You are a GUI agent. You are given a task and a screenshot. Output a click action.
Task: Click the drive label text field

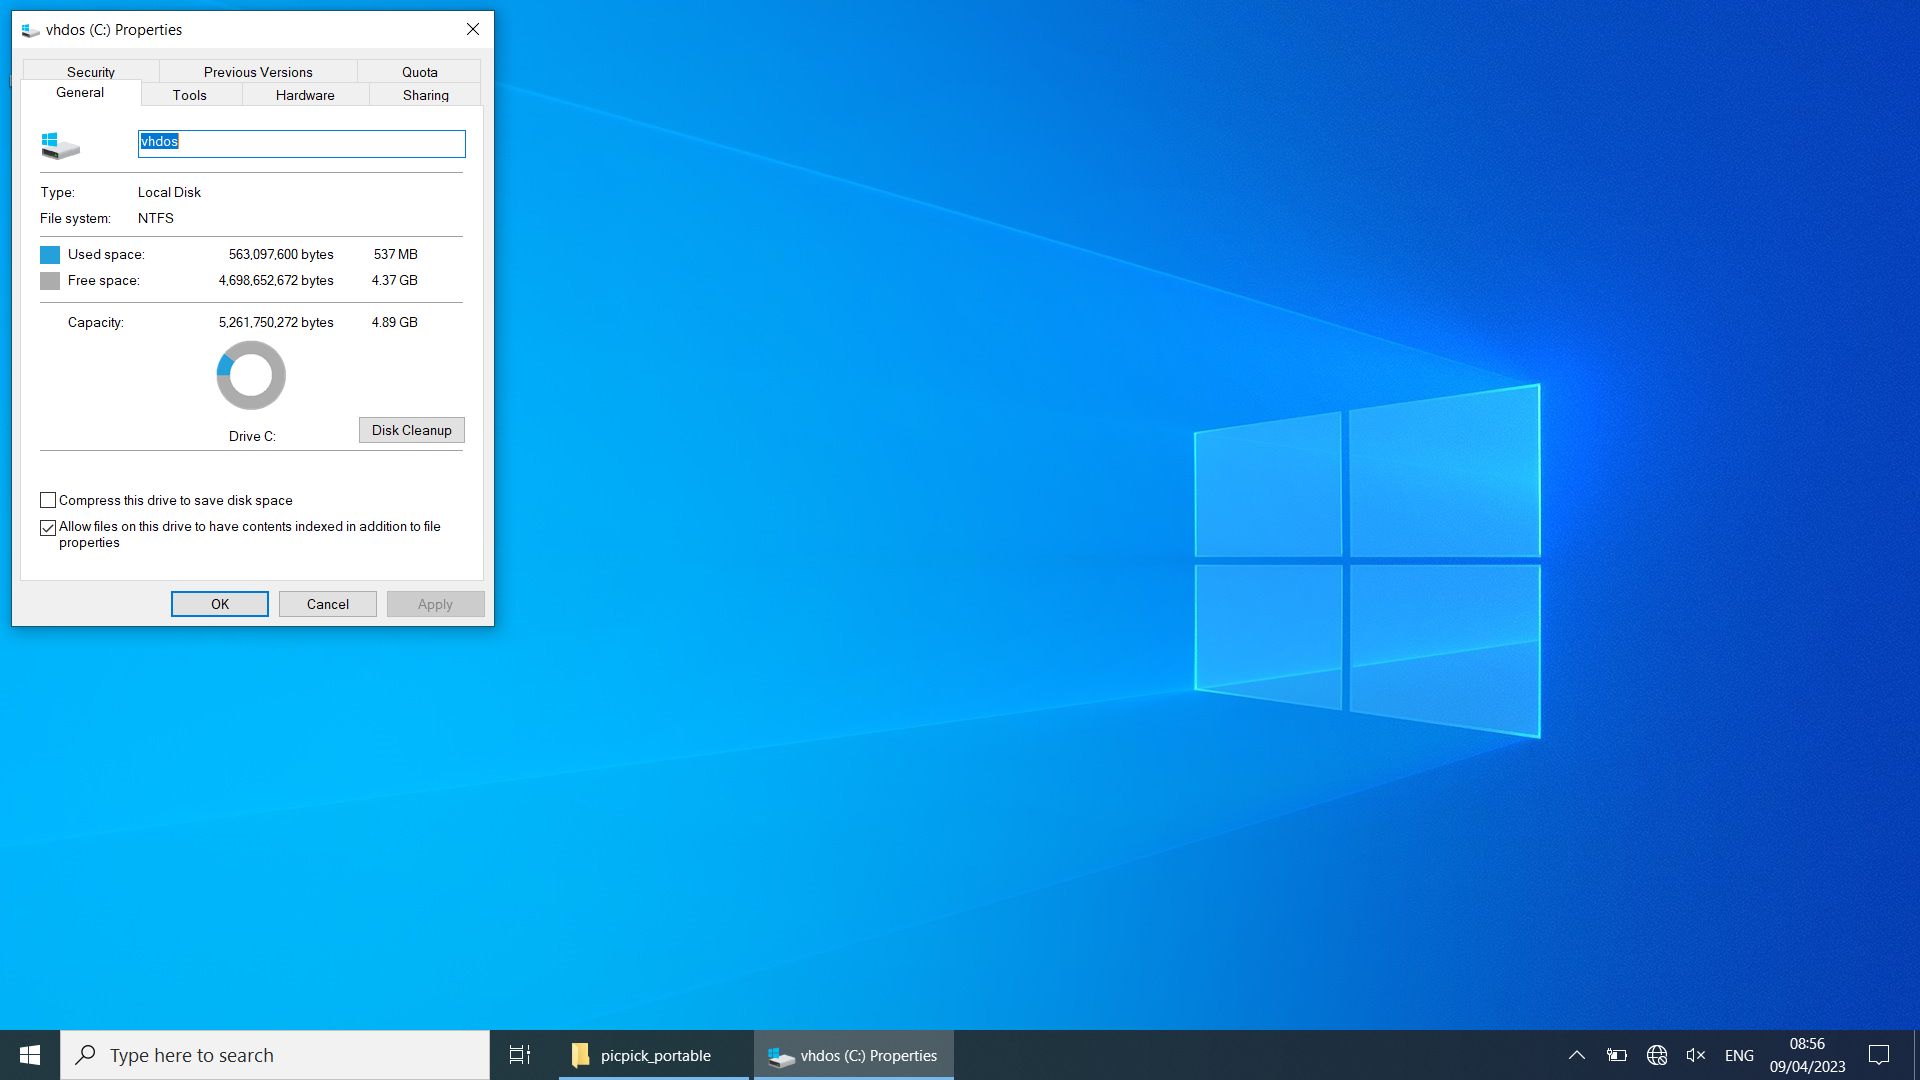[301, 143]
